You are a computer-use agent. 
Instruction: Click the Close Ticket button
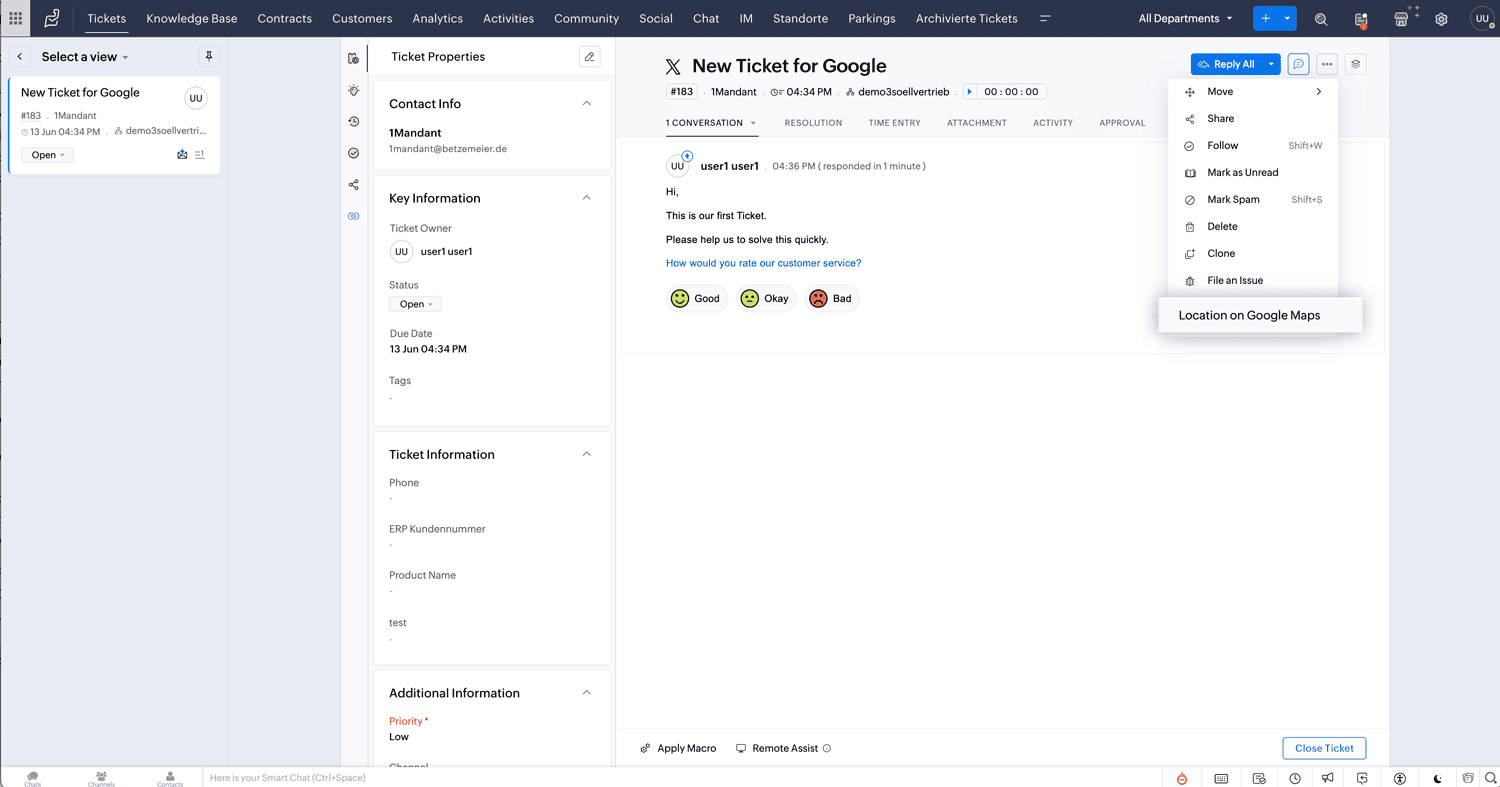pyautogui.click(x=1324, y=748)
